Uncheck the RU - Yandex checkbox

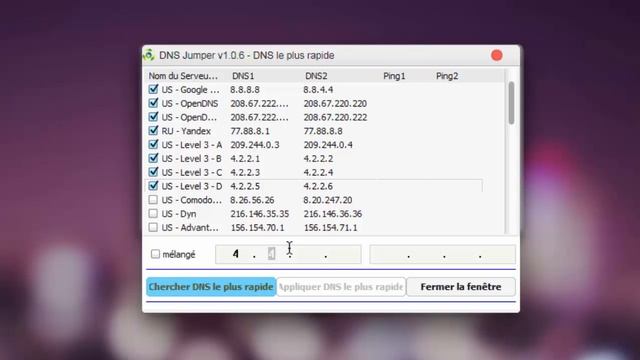[153, 131]
